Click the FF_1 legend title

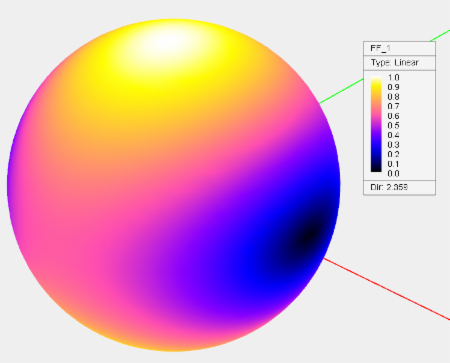[380, 49]
